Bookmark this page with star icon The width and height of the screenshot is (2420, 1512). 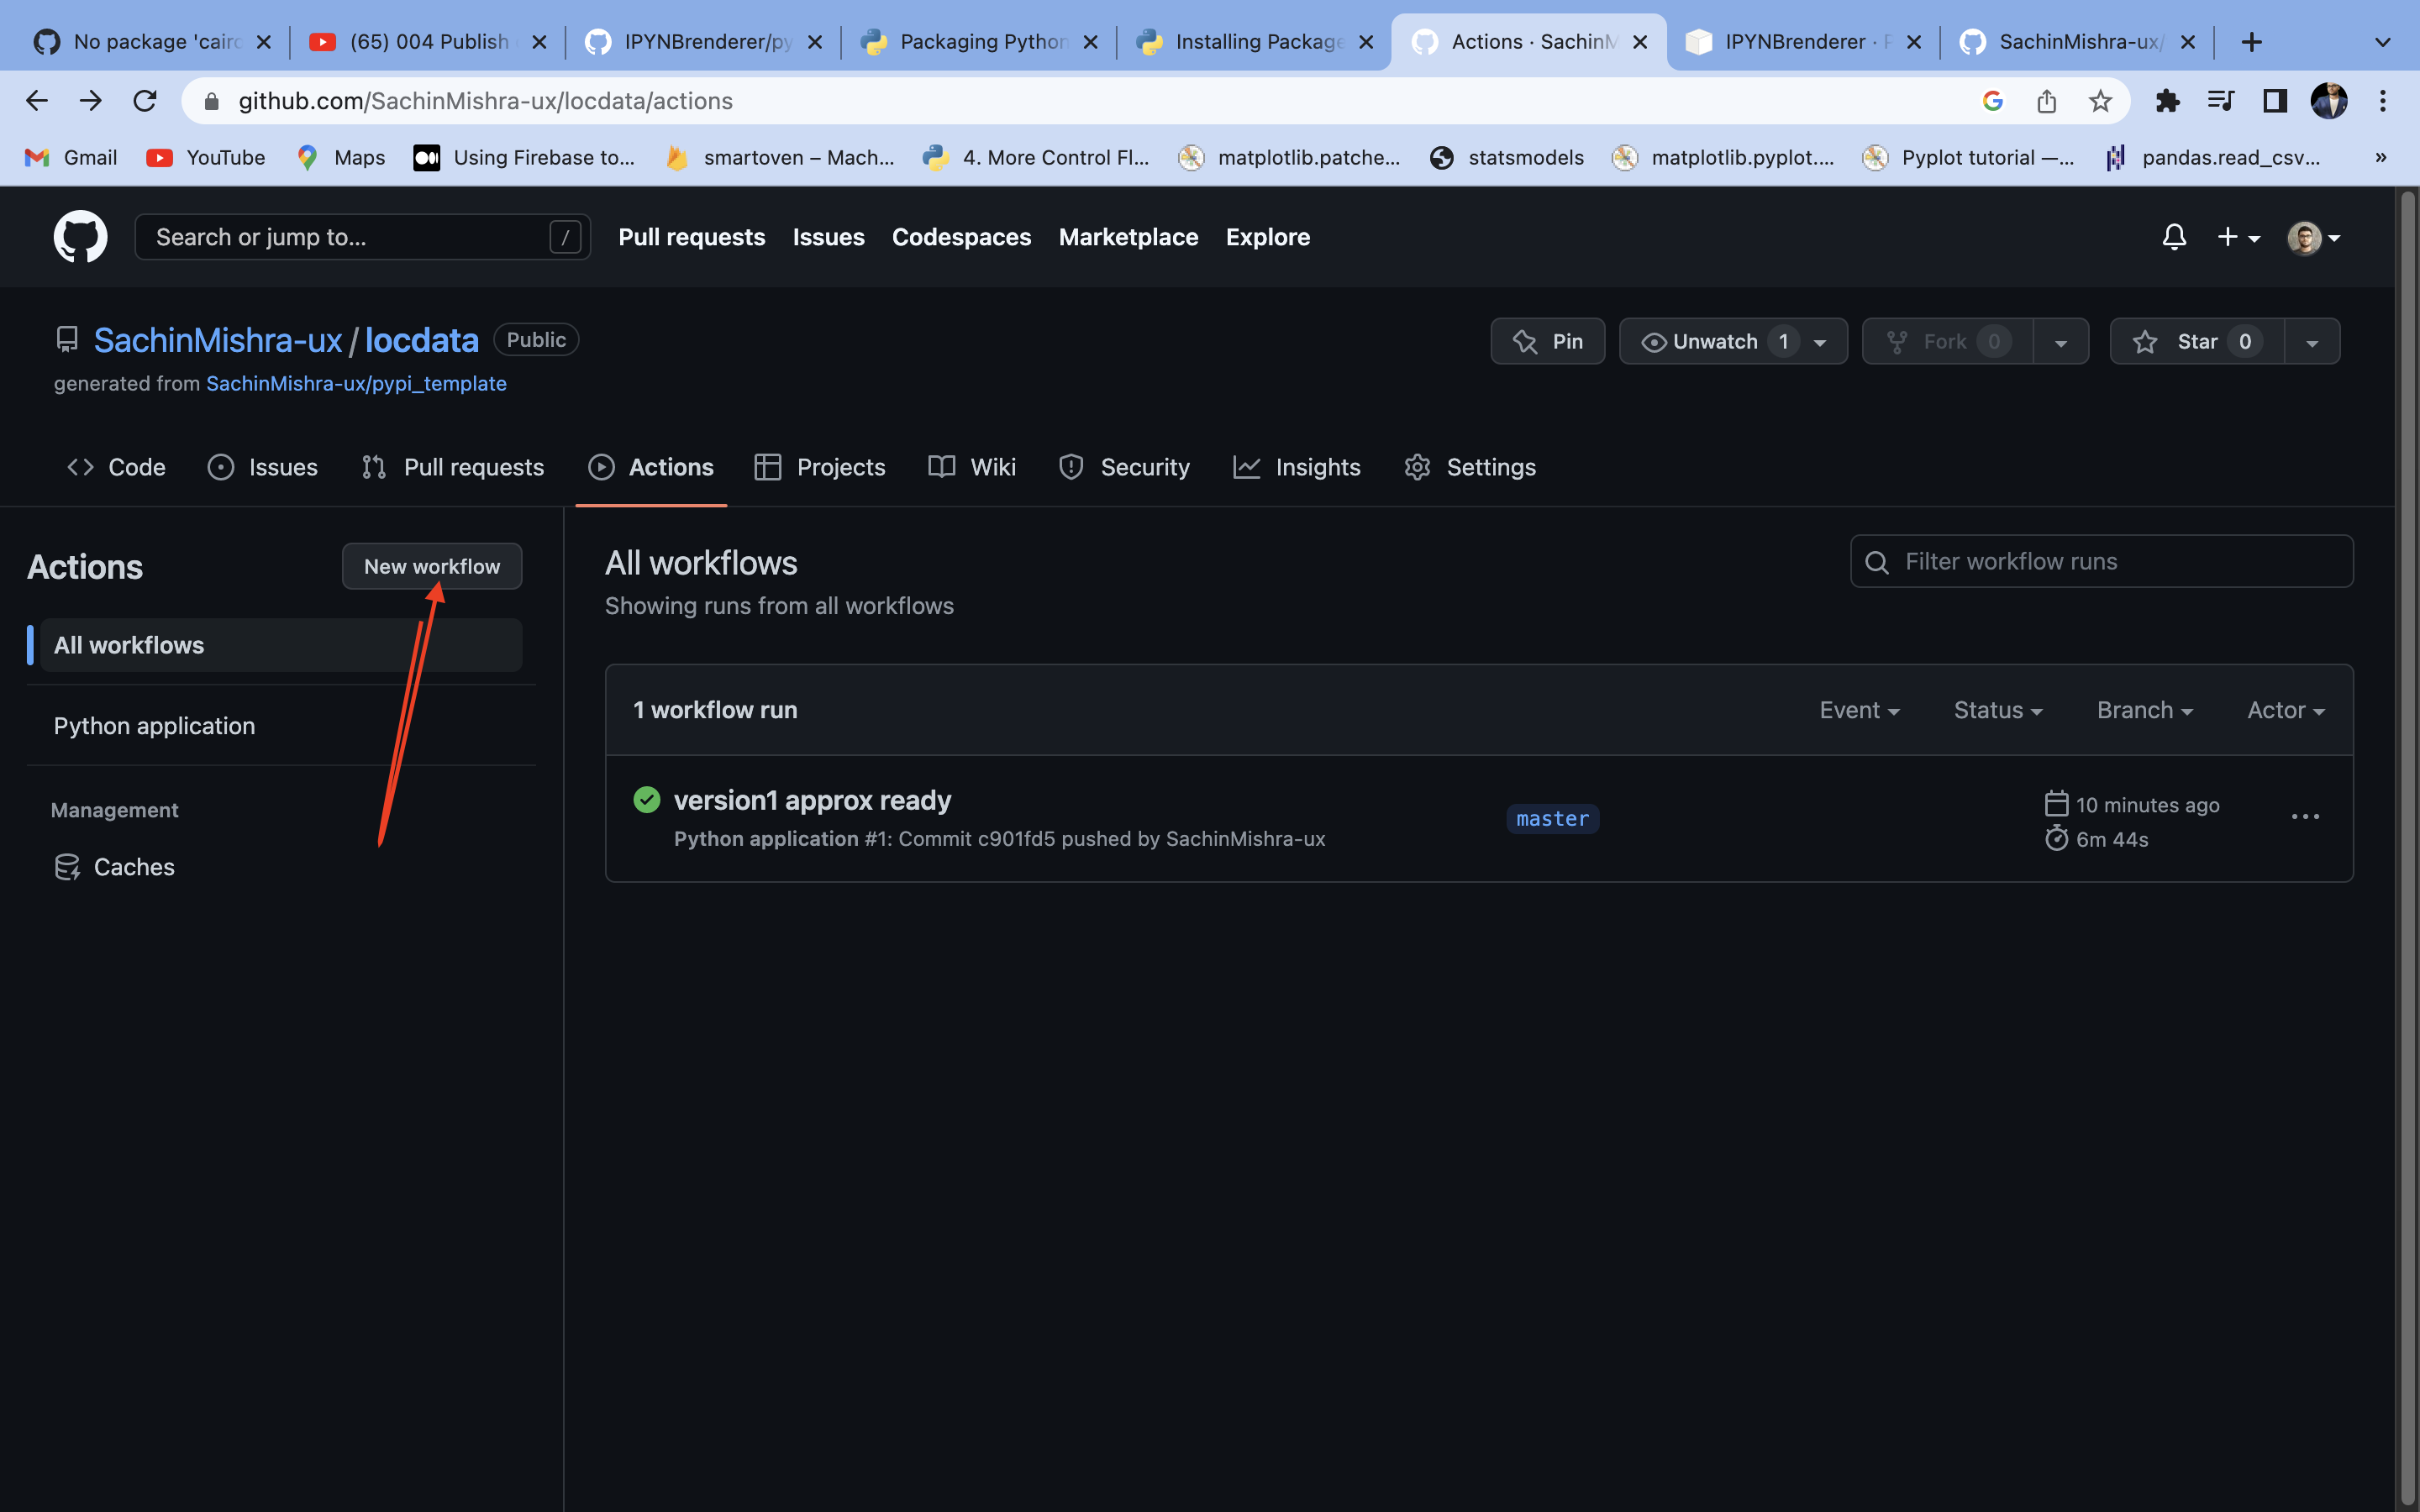tap(2100, 101)
